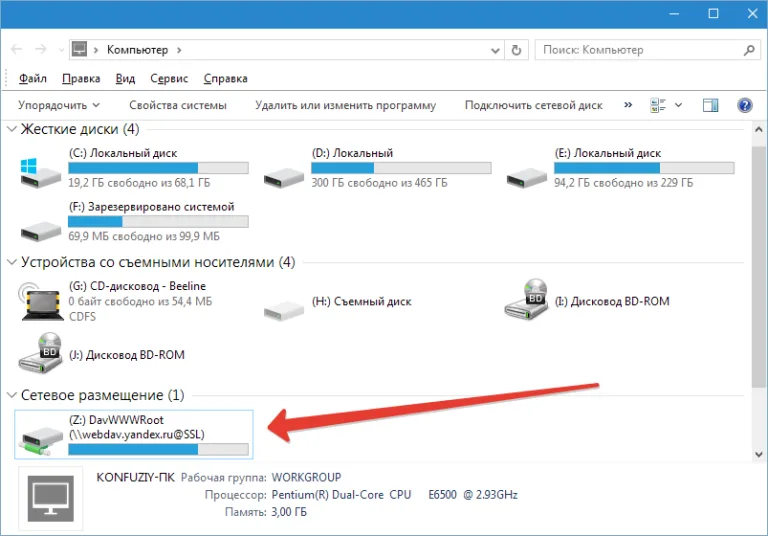The image size is (768, 536).
Task: Click the F: drive usage bar
Action: [x=158, y=221]
